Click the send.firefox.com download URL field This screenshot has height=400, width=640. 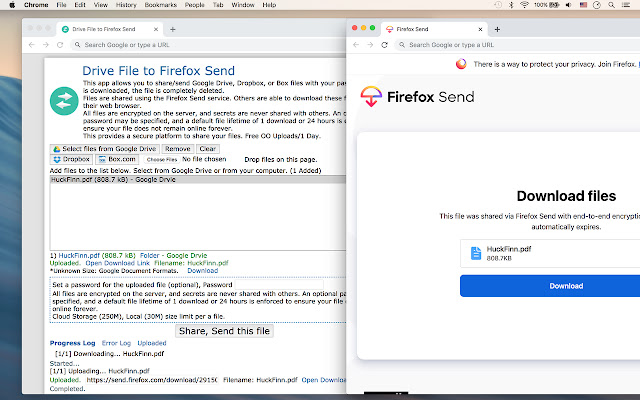pos(151,380)
